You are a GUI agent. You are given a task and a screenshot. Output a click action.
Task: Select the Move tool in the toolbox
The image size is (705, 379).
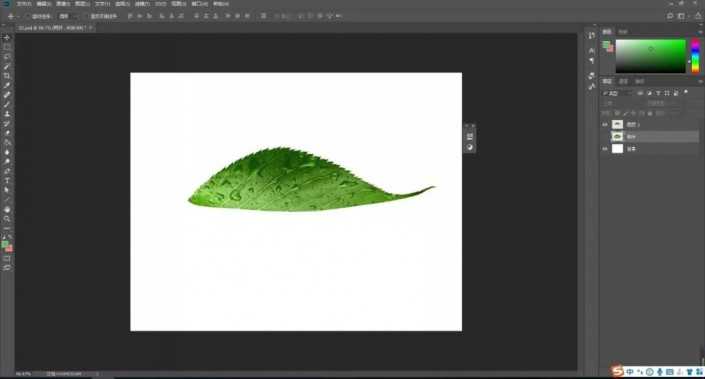pyautogui.click(x=7, y=38)
